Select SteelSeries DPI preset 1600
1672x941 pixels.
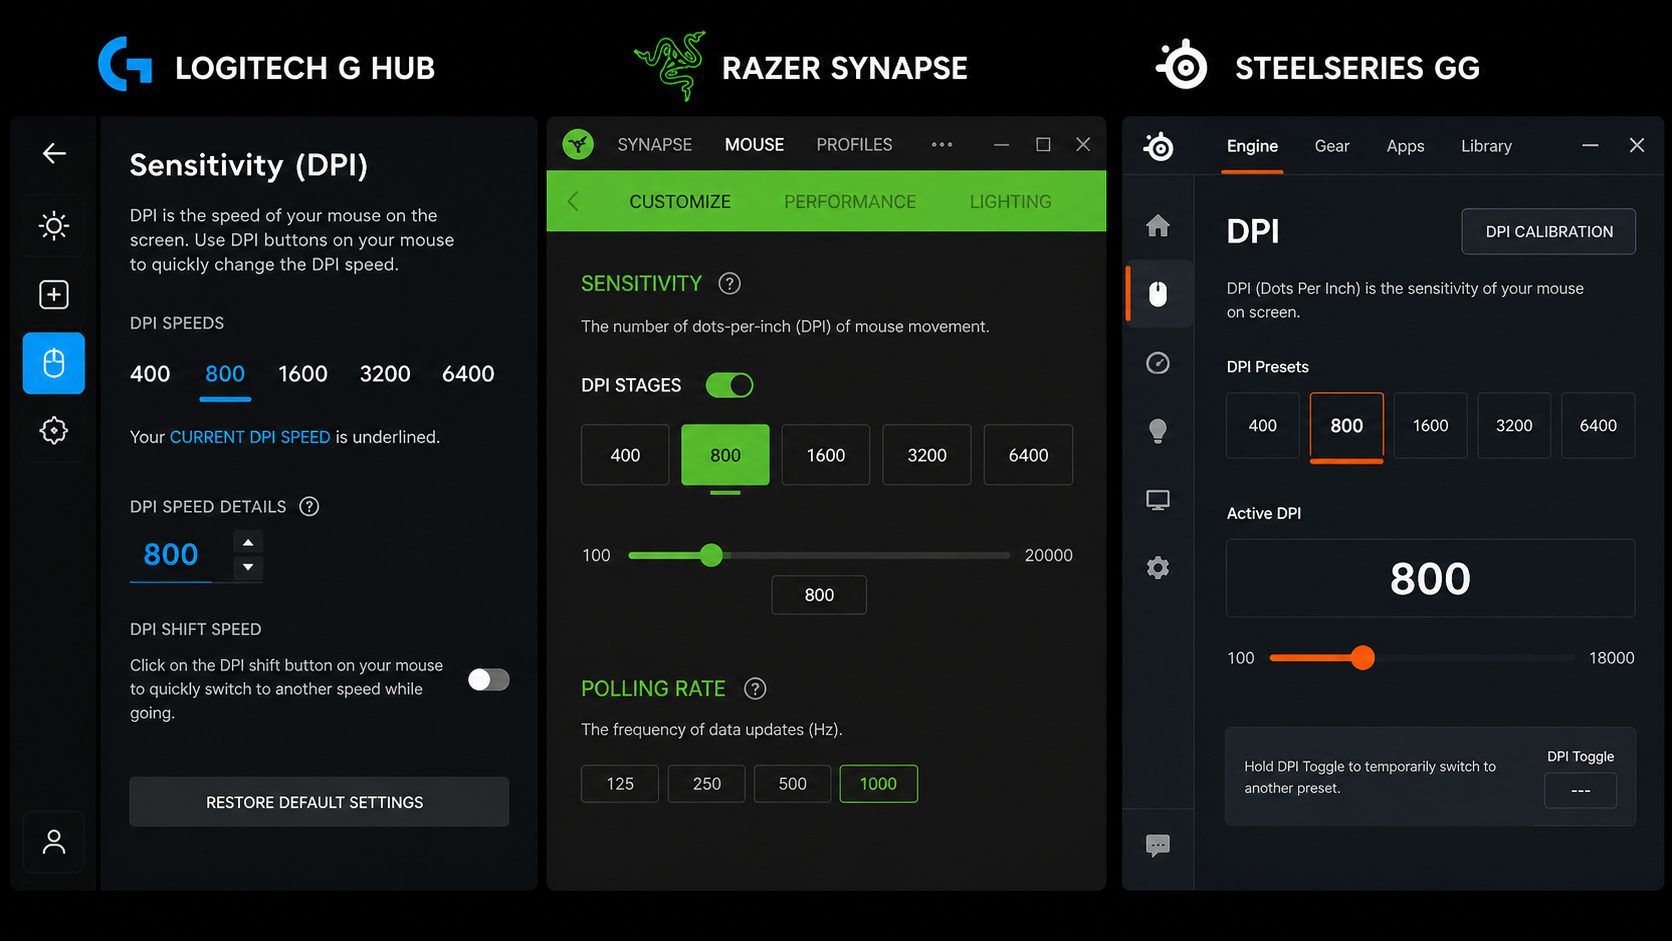(x=1430, y=426)
